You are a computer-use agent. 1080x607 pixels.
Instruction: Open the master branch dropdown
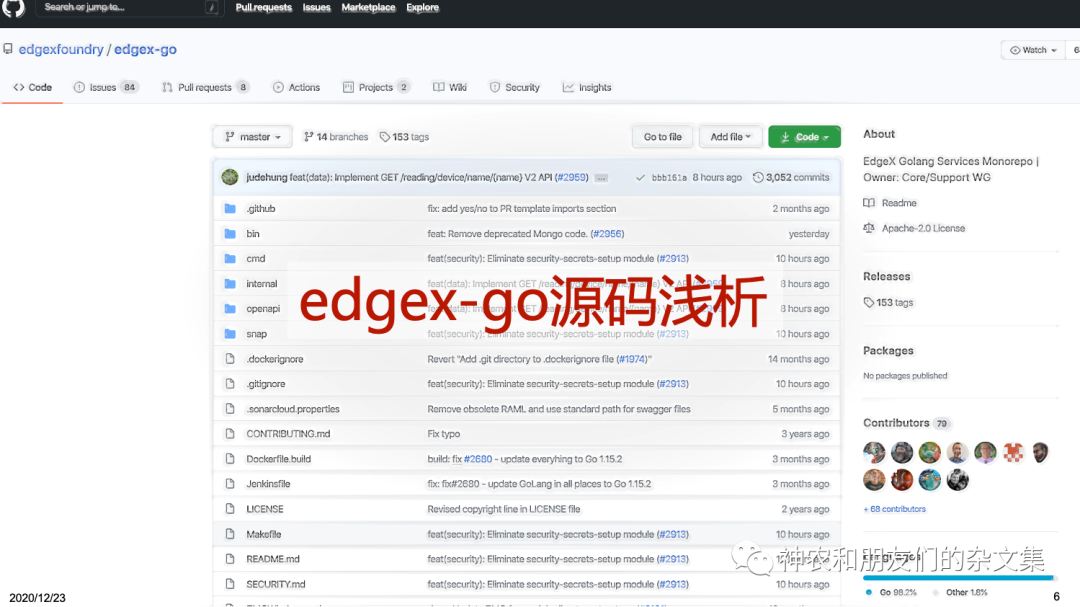(x=253, y=136)
